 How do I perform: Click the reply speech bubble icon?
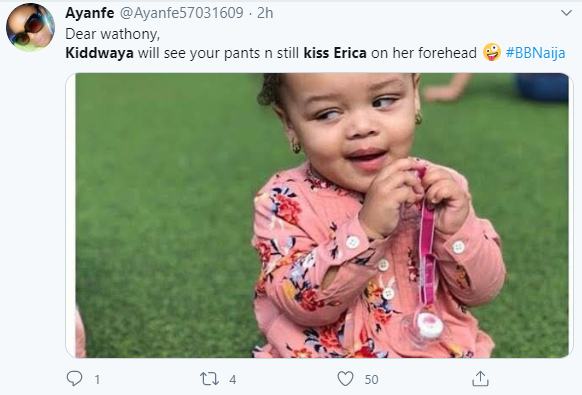coord(74,379)
